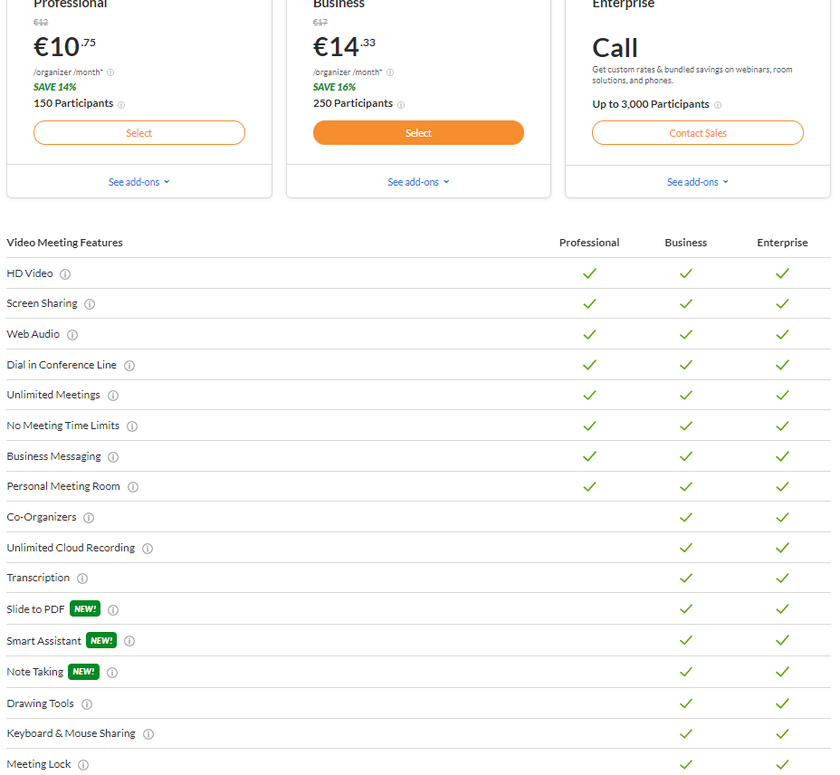
Task: Click info icon next to Meeting Lock
Action: 83,765
